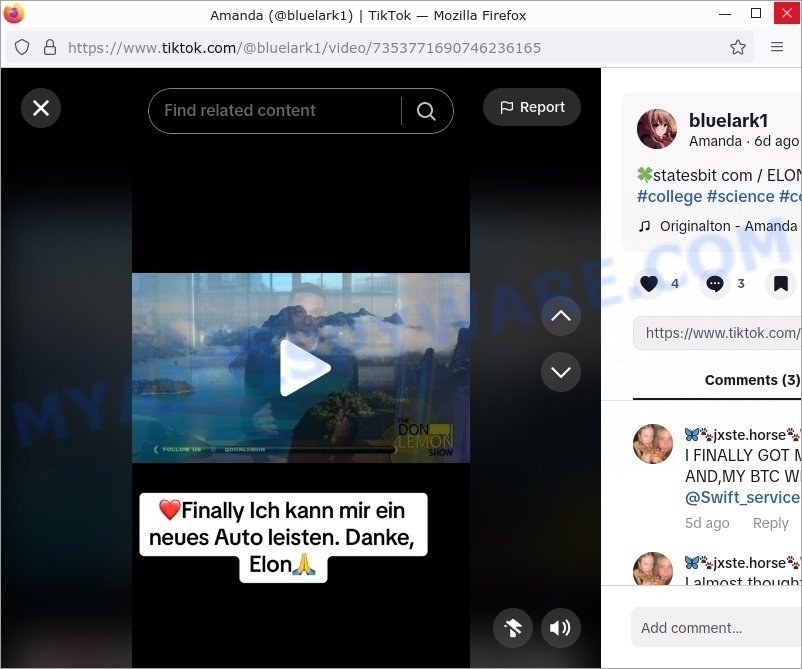Open comments via speech bubble icon

coord(715,283)
